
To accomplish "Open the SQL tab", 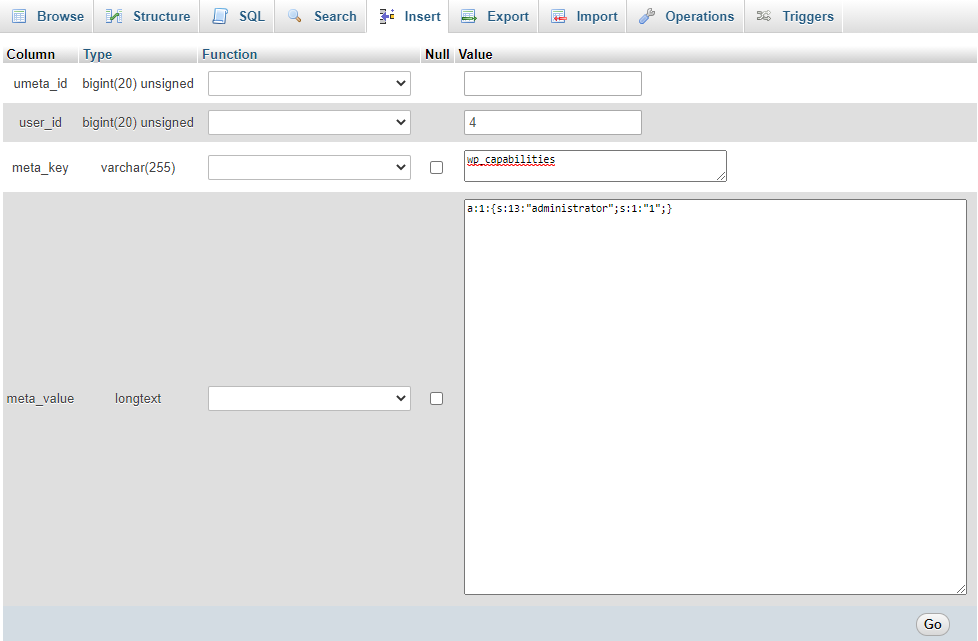I will (x=238, y=16).
